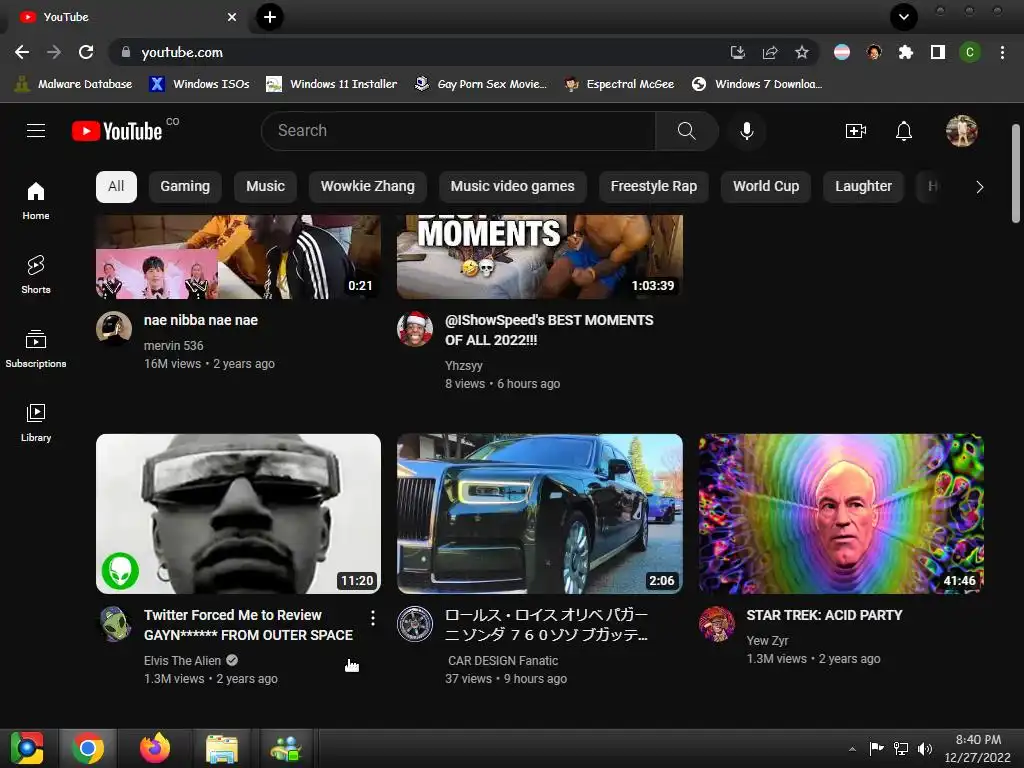The image size is (1024, 768).
Task: Expand the tab search dropdown arrow
Action: click(904, 17)
